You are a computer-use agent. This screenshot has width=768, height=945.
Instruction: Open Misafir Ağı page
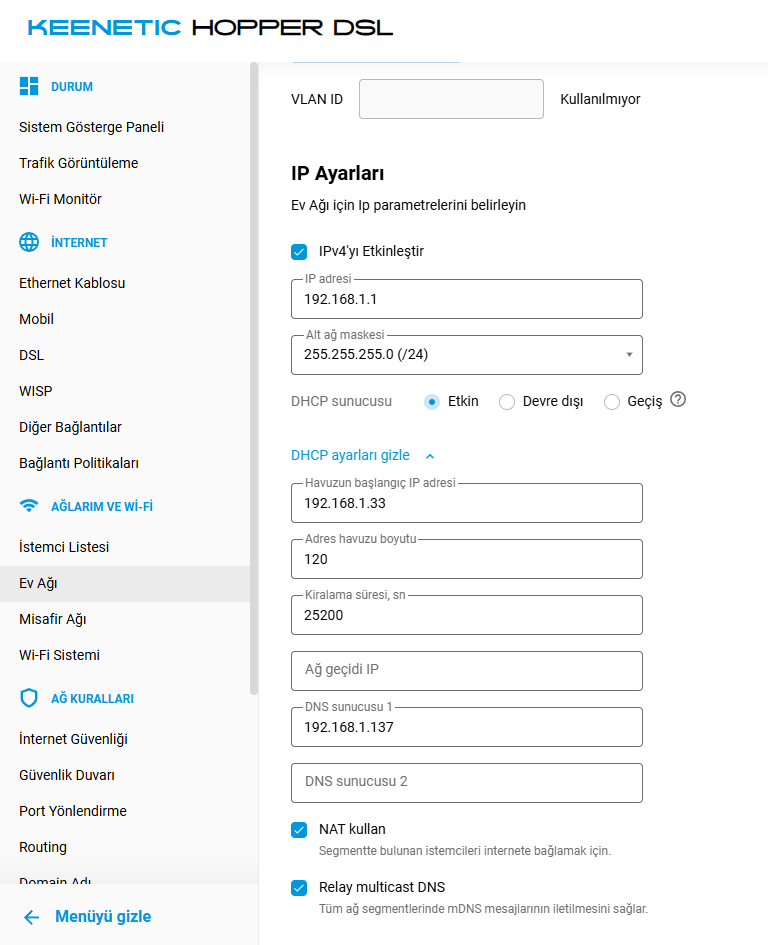(52, 619)
